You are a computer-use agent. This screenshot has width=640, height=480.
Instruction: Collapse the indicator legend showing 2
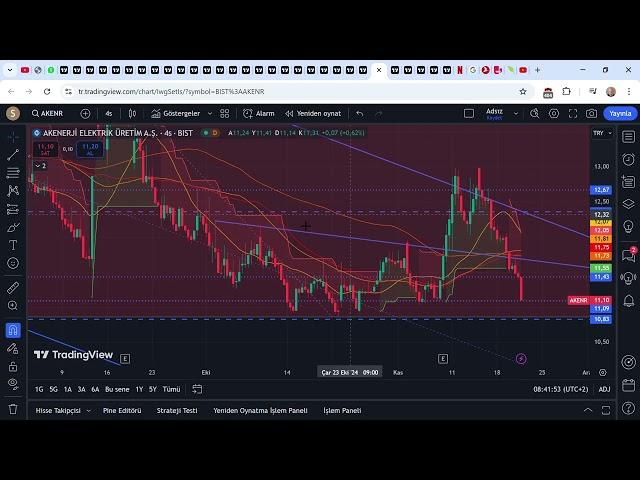click(40, 166)
